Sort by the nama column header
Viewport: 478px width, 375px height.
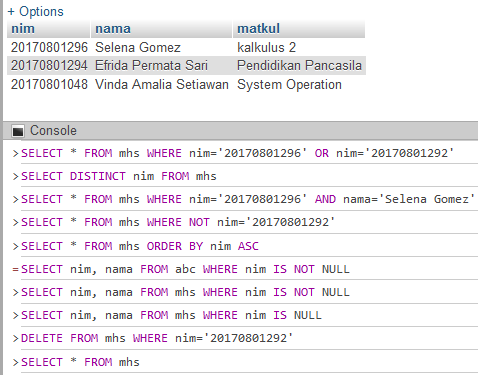click(x=113, y=29)
